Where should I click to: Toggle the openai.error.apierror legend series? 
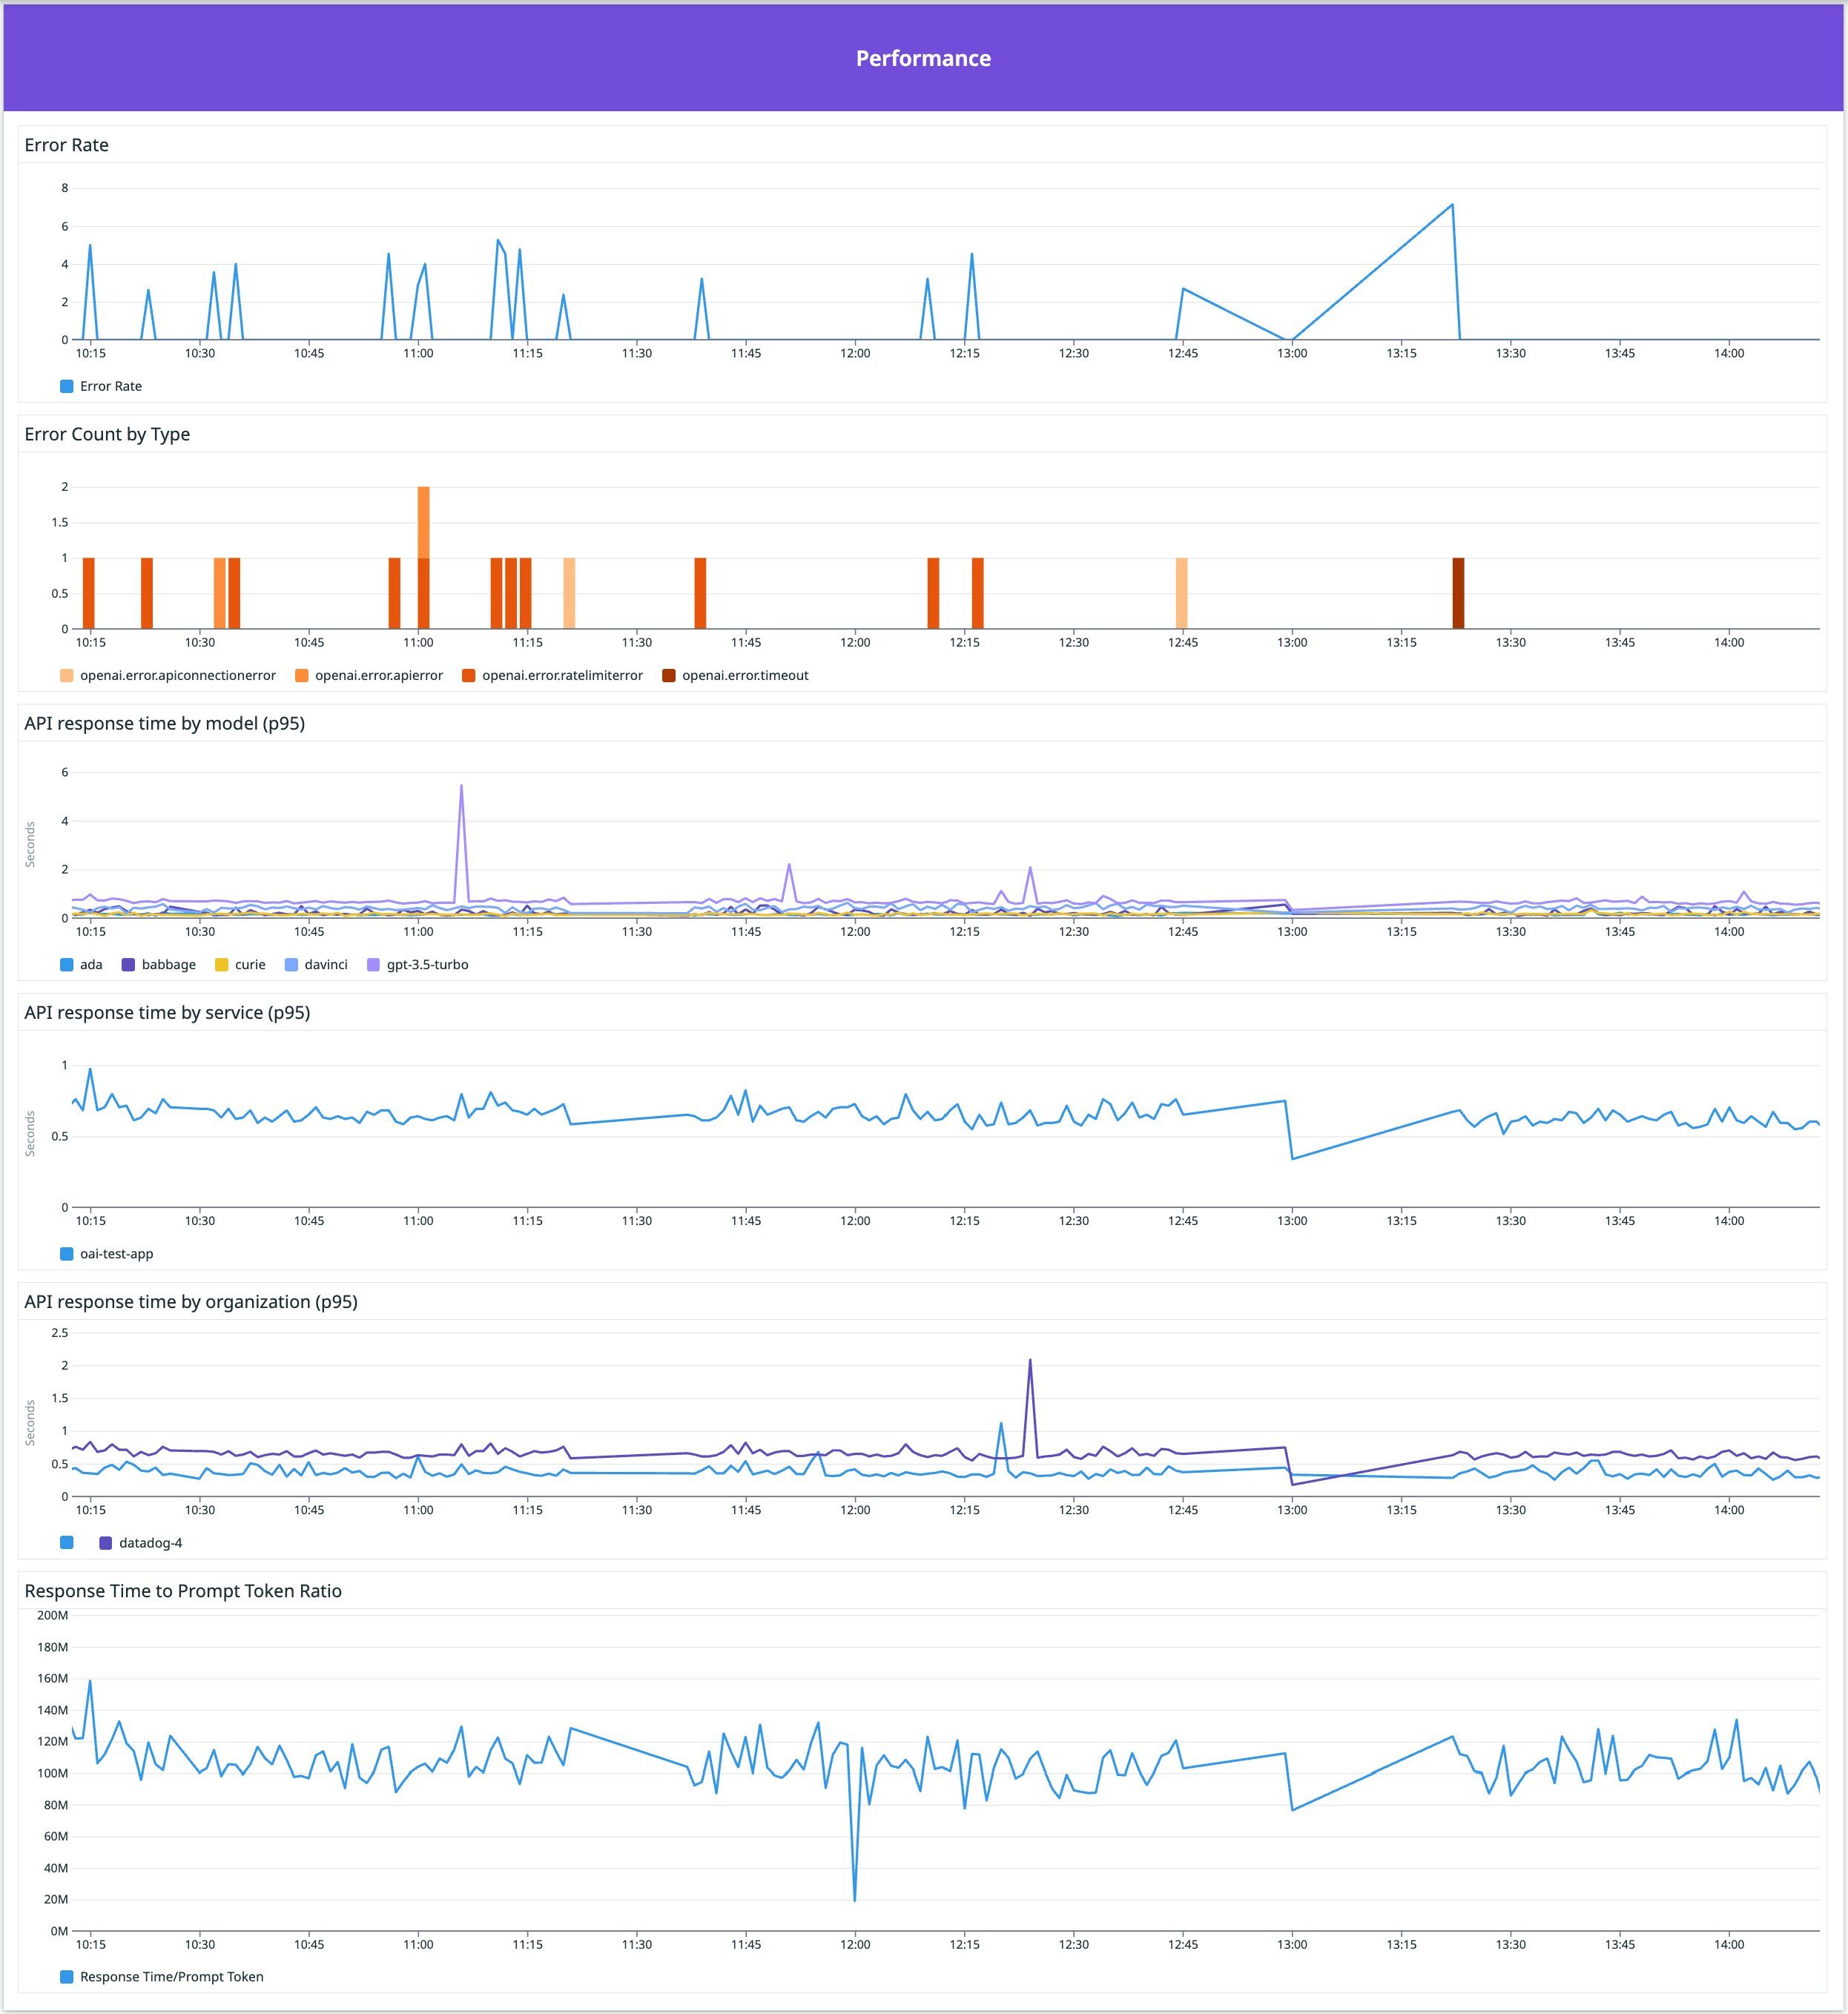point(378,675)
